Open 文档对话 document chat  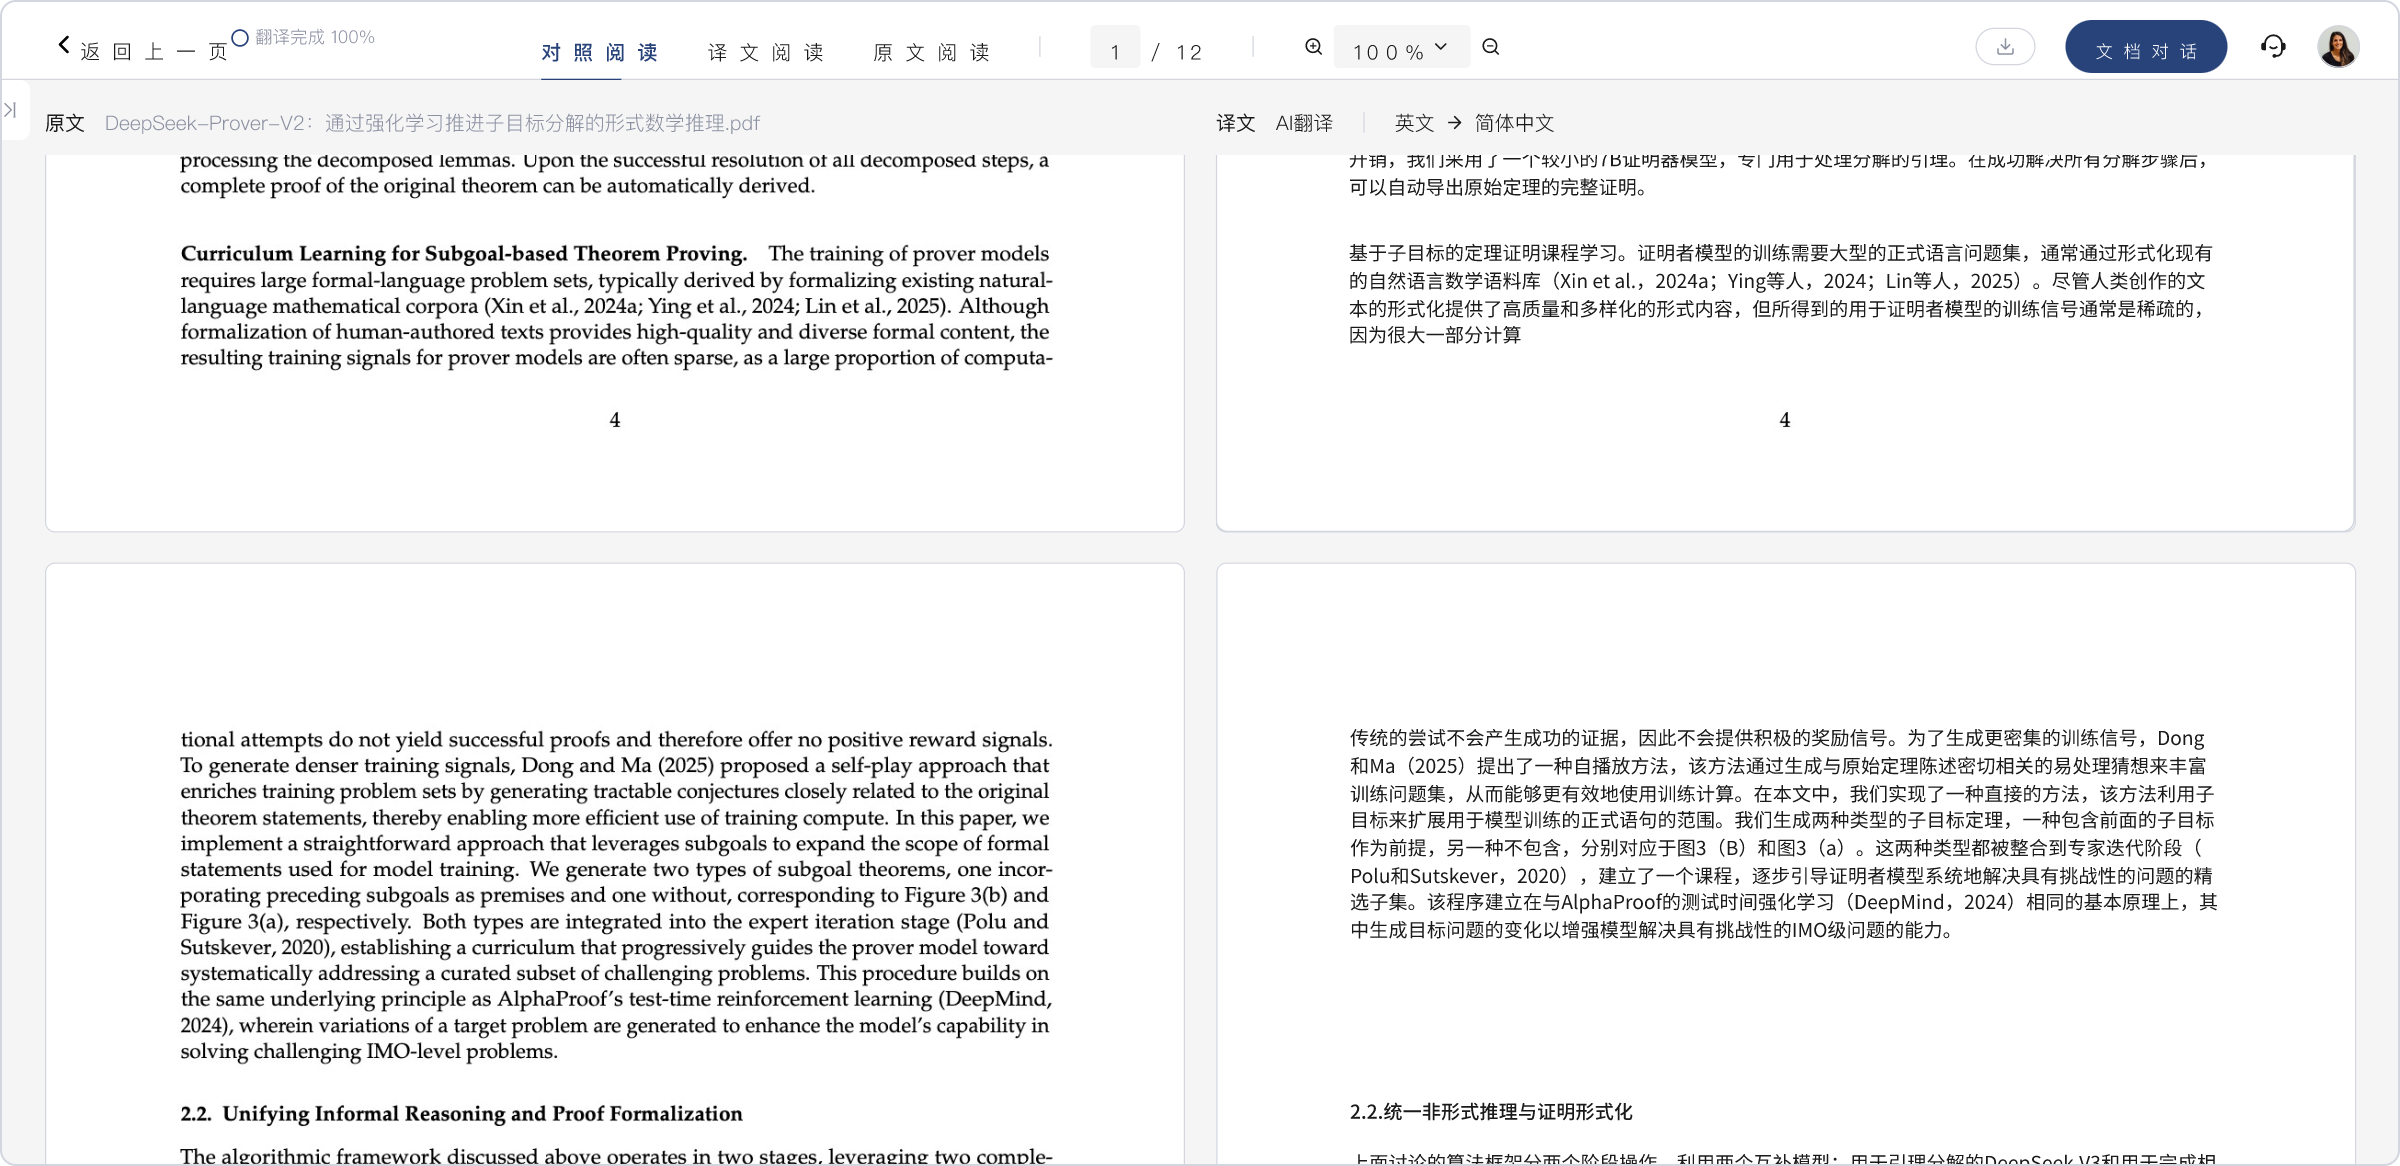pyautogui.click(x=2146, y=47)
